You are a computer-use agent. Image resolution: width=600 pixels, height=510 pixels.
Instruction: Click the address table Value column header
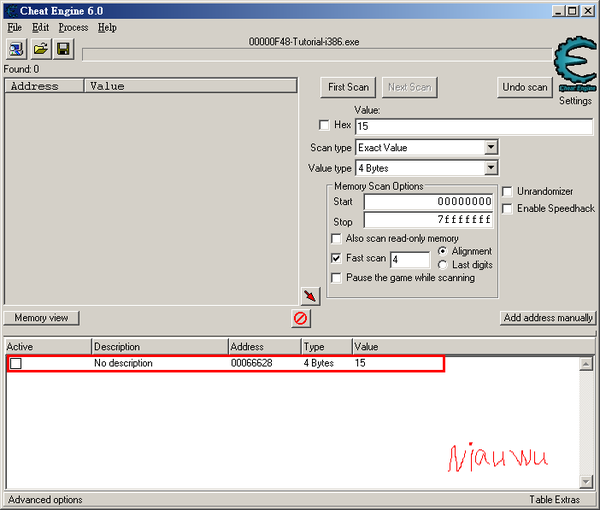[x=474, y=347]
